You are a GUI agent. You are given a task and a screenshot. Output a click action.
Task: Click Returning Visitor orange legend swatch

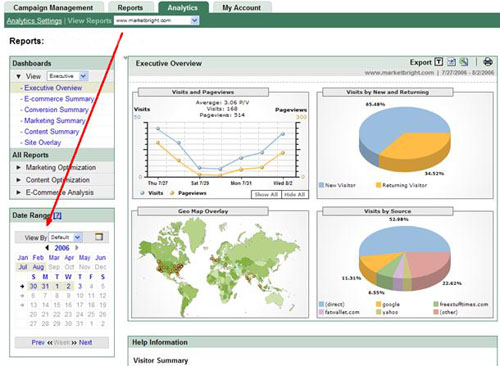point(378,185)
